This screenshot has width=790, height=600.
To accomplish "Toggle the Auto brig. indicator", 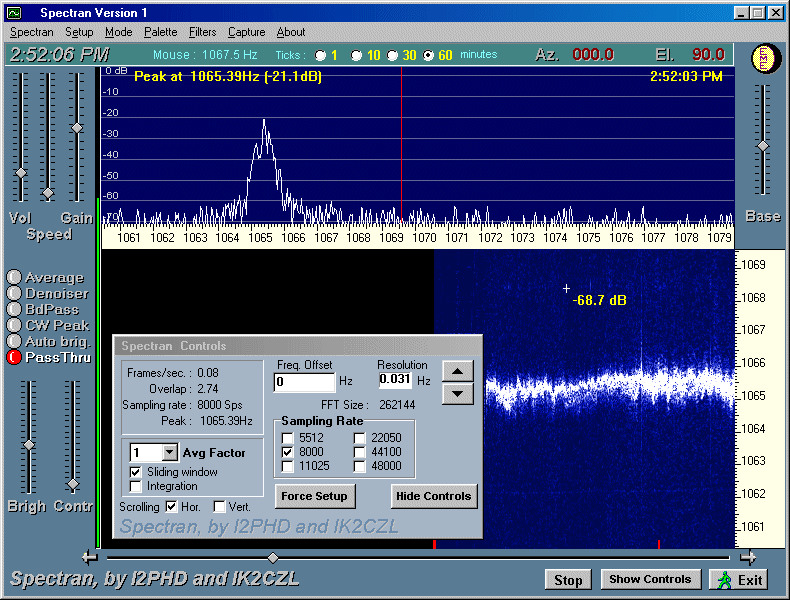I will [x=14, y=342].
